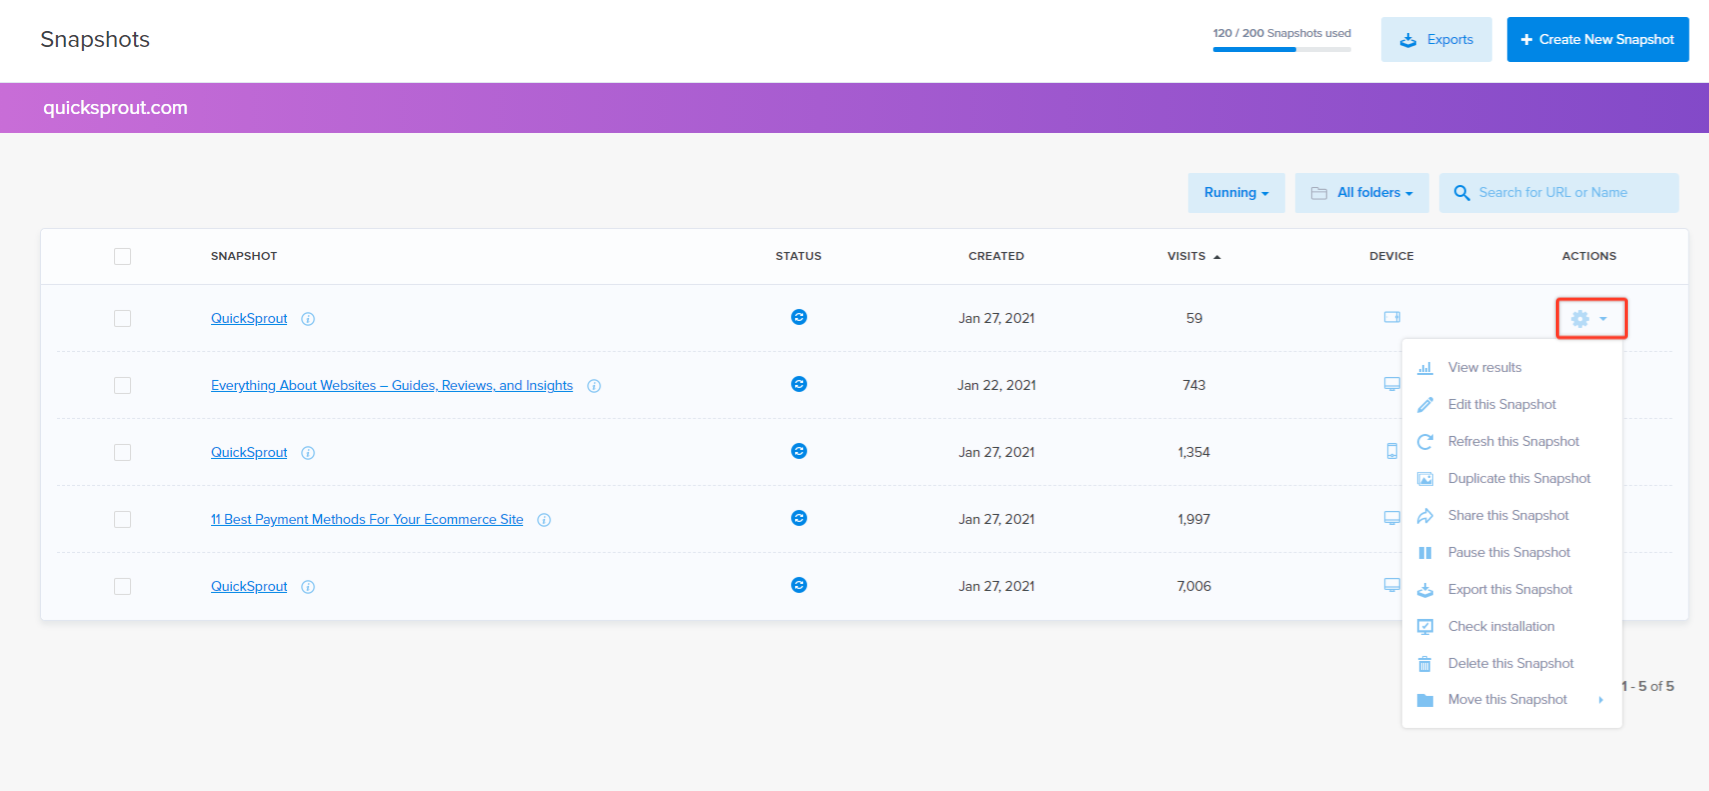
Task: Open gear actions menu for first QuickSprout row
Action: click(1590, 319)
